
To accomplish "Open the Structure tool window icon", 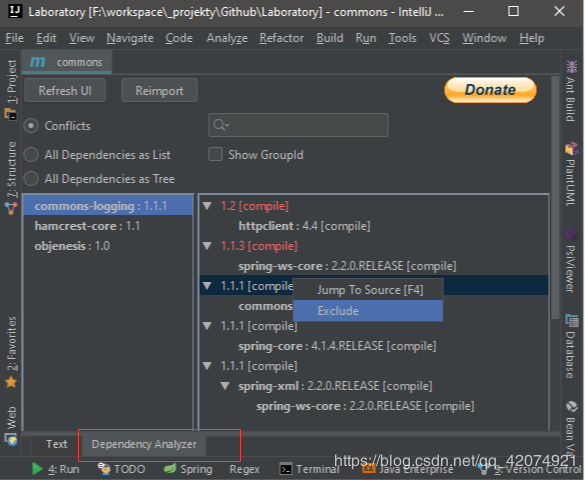I will (11, 208).
